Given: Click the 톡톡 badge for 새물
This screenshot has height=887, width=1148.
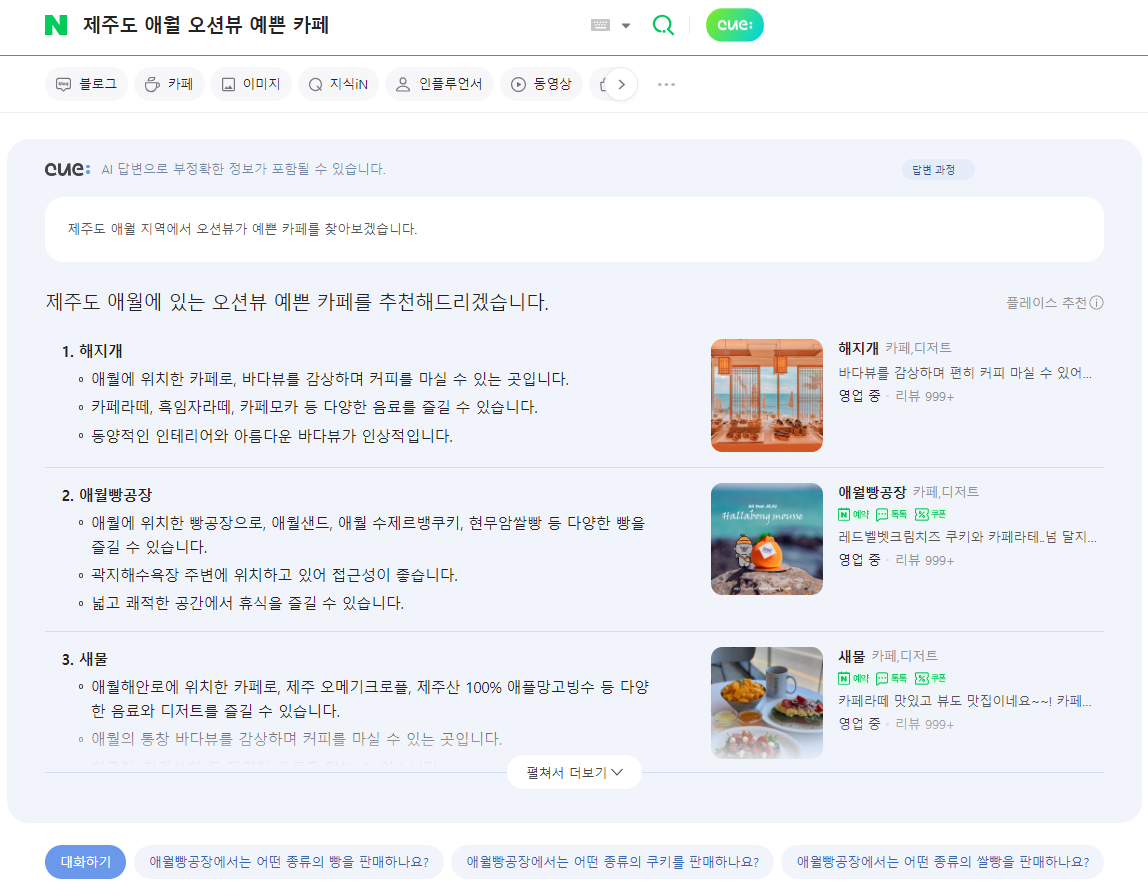Looking at the screenshot, I should [x=892, y=678].
